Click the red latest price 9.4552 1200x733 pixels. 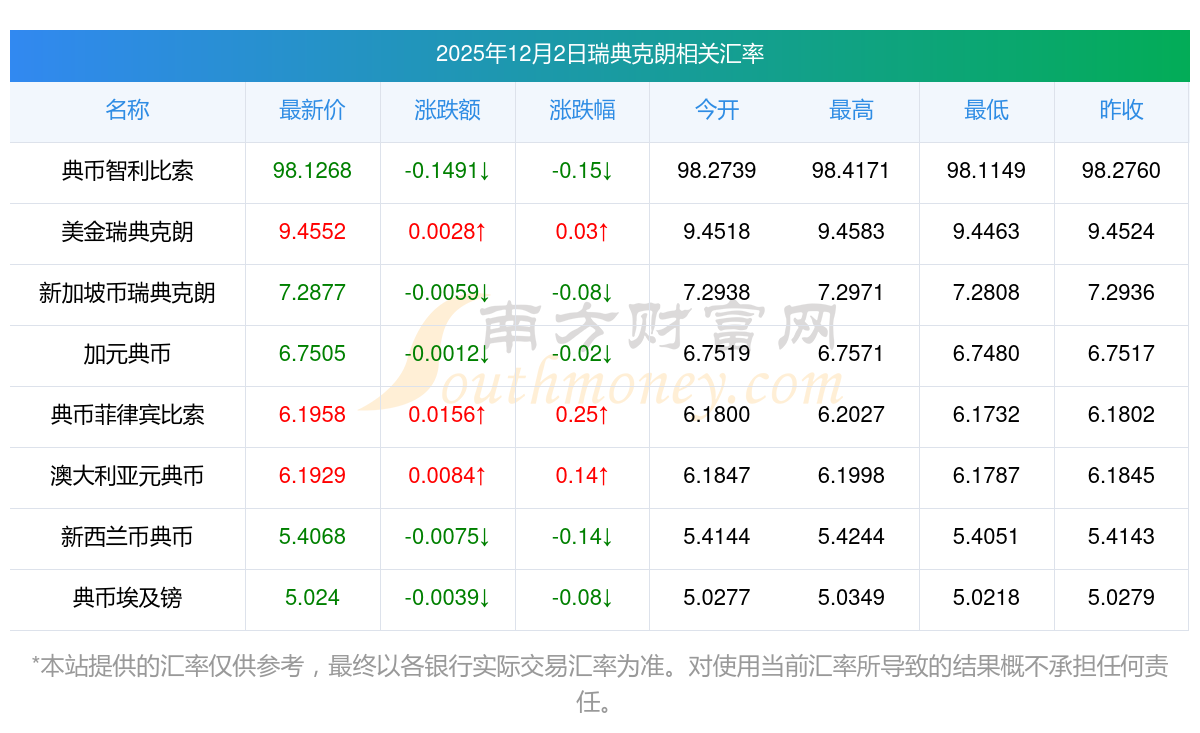click(312, 232)
